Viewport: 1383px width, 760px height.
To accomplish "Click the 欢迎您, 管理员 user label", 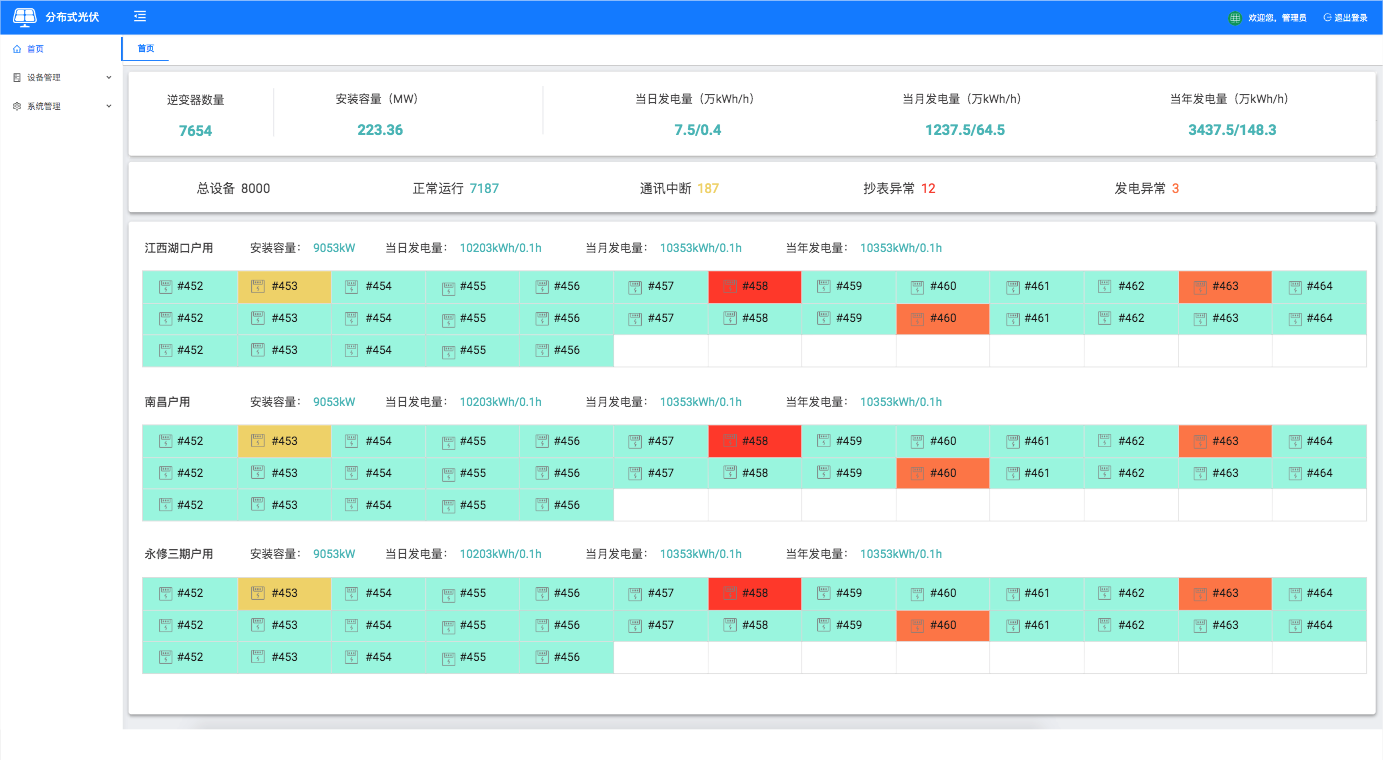I will 1278,17.
